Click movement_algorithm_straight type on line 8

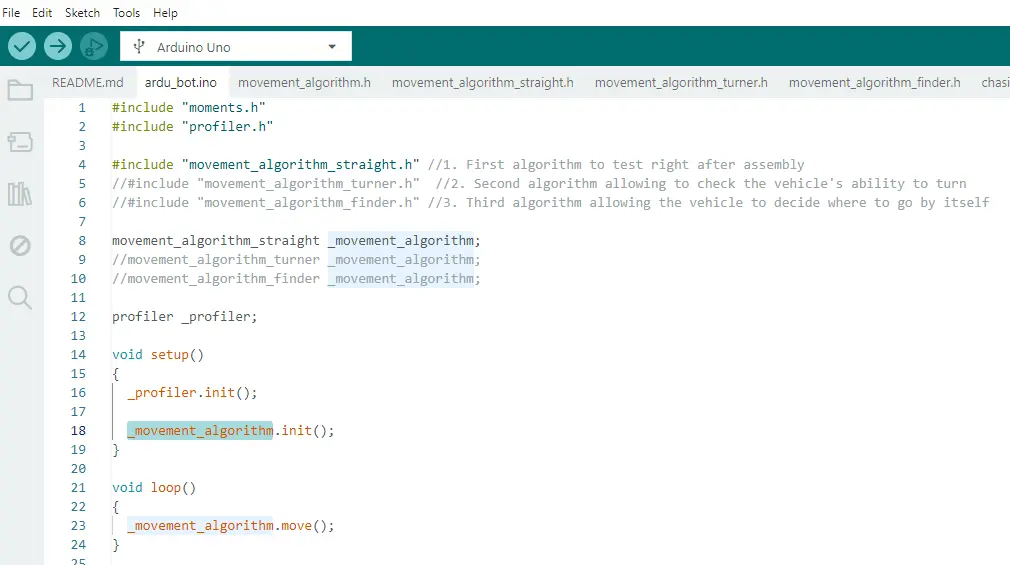[216, 240]
